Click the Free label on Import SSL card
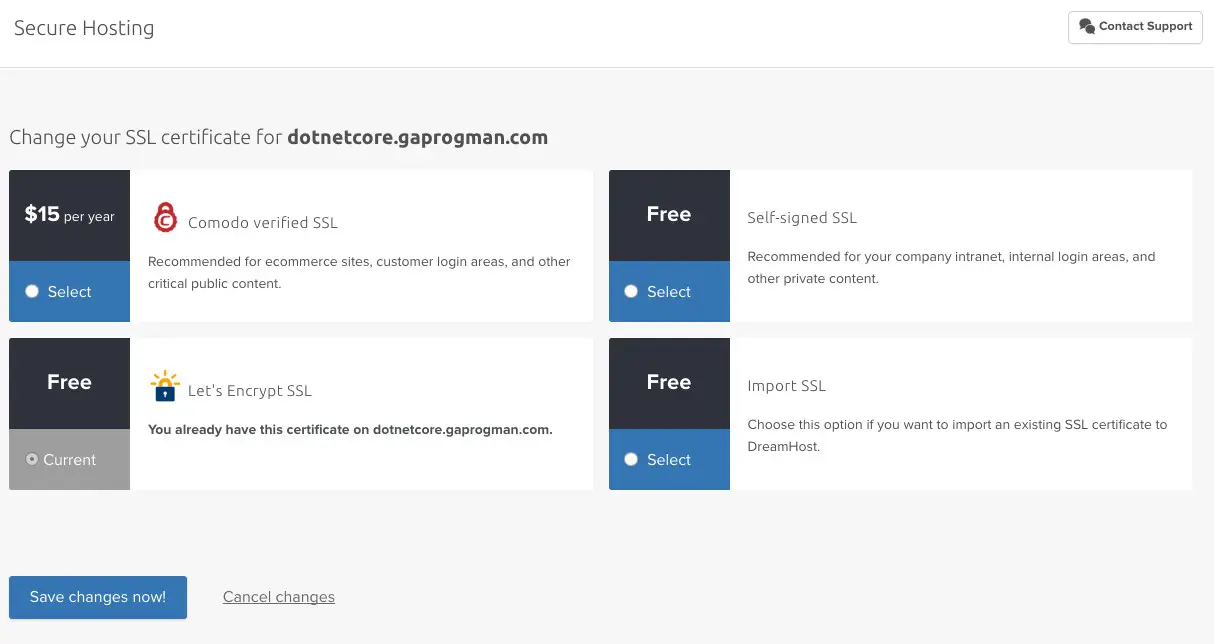The image size is (1214, 644). point(669,382)
